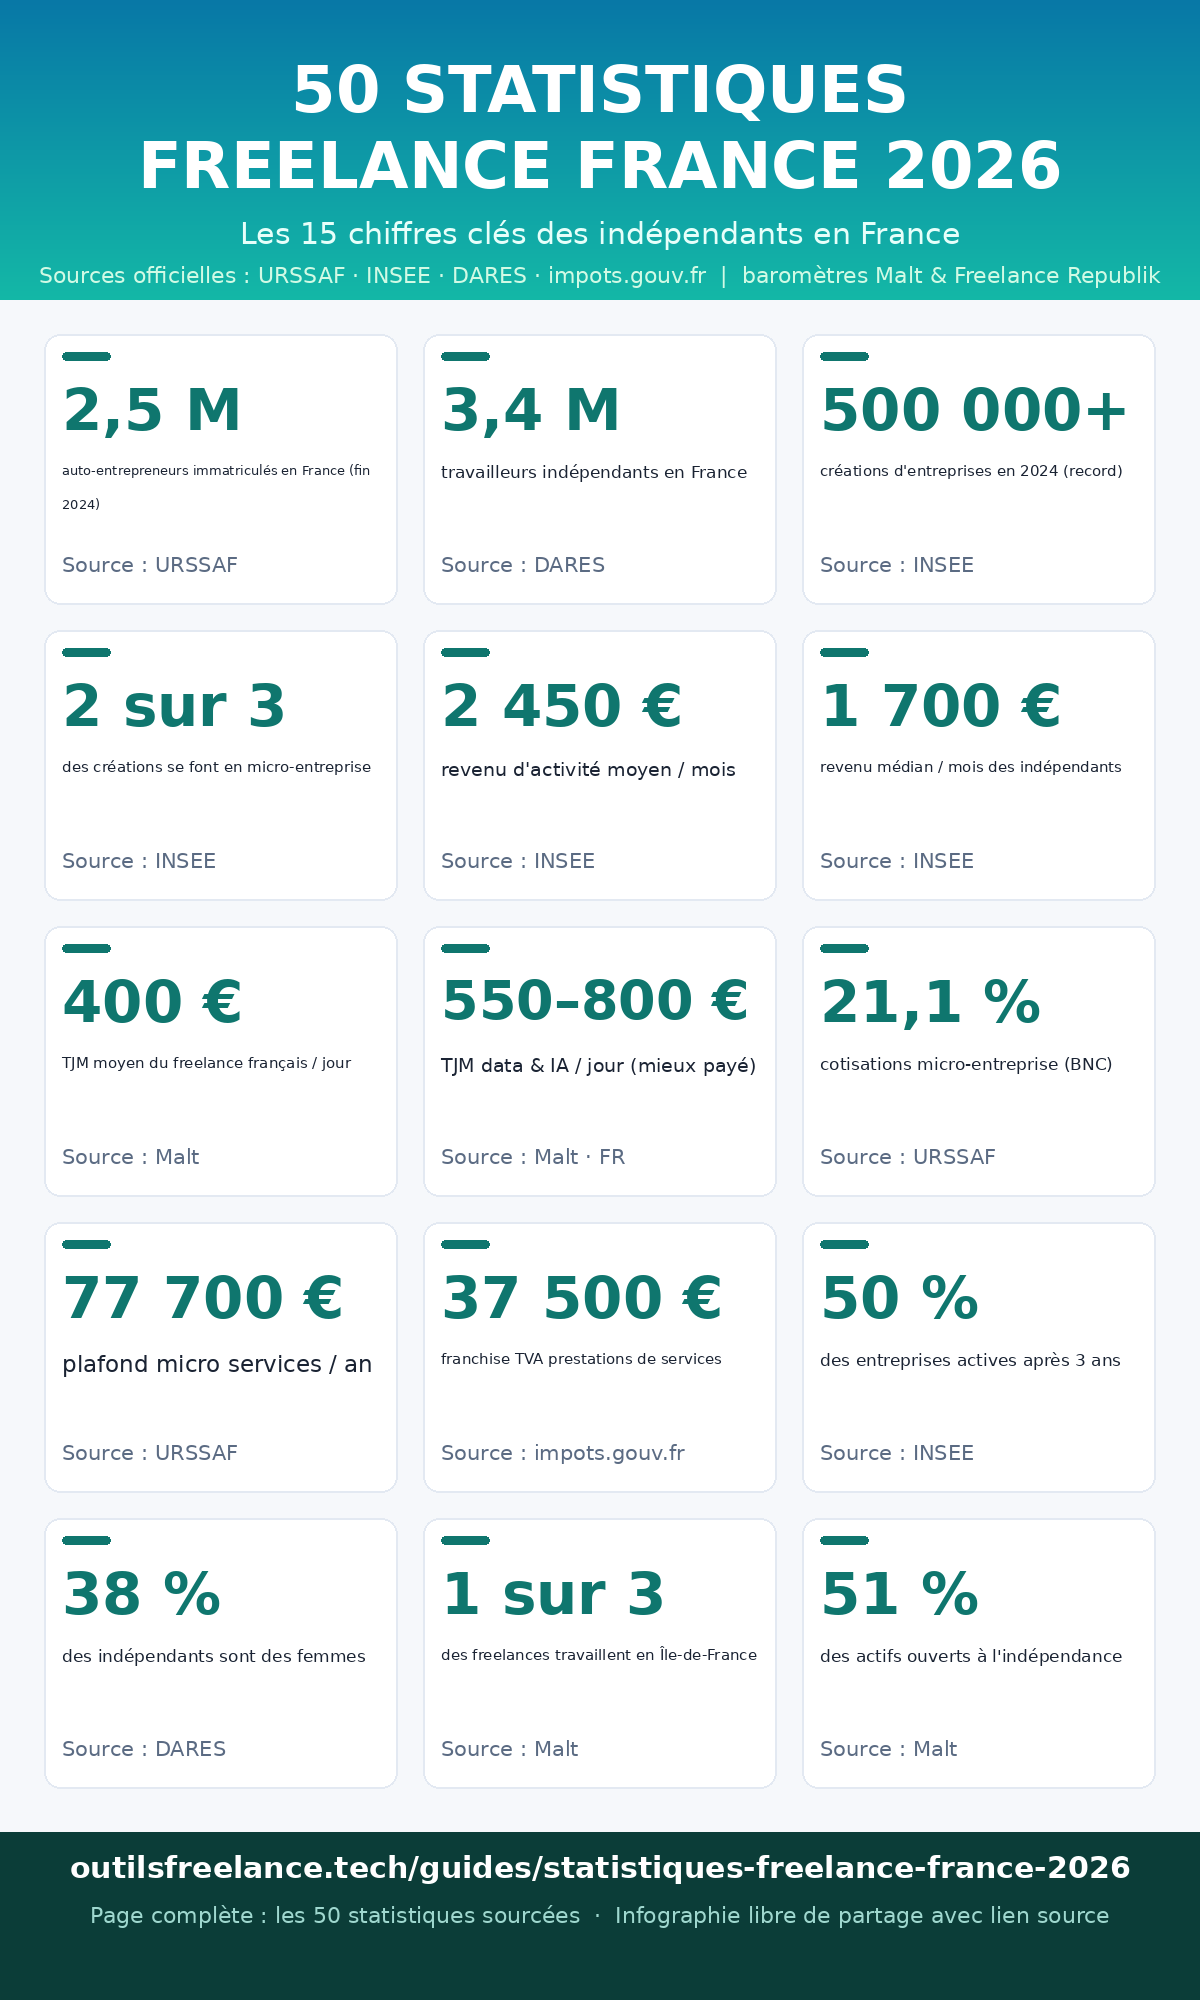Image resolution: width=1200 pixels, height=2000 pixels.
Task: Click the green accent bar above 2,5 M
Action: click(x=86, y=356)
